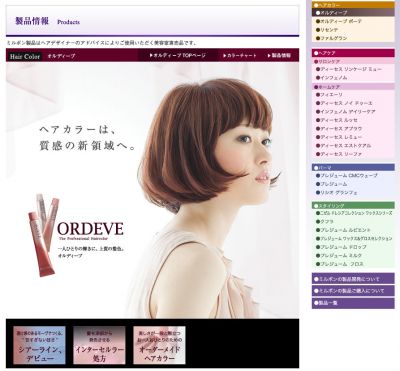Open プレジューム CMCウェーブ link
The width and height of the screenshot is (400, 371).
point(347,175)
